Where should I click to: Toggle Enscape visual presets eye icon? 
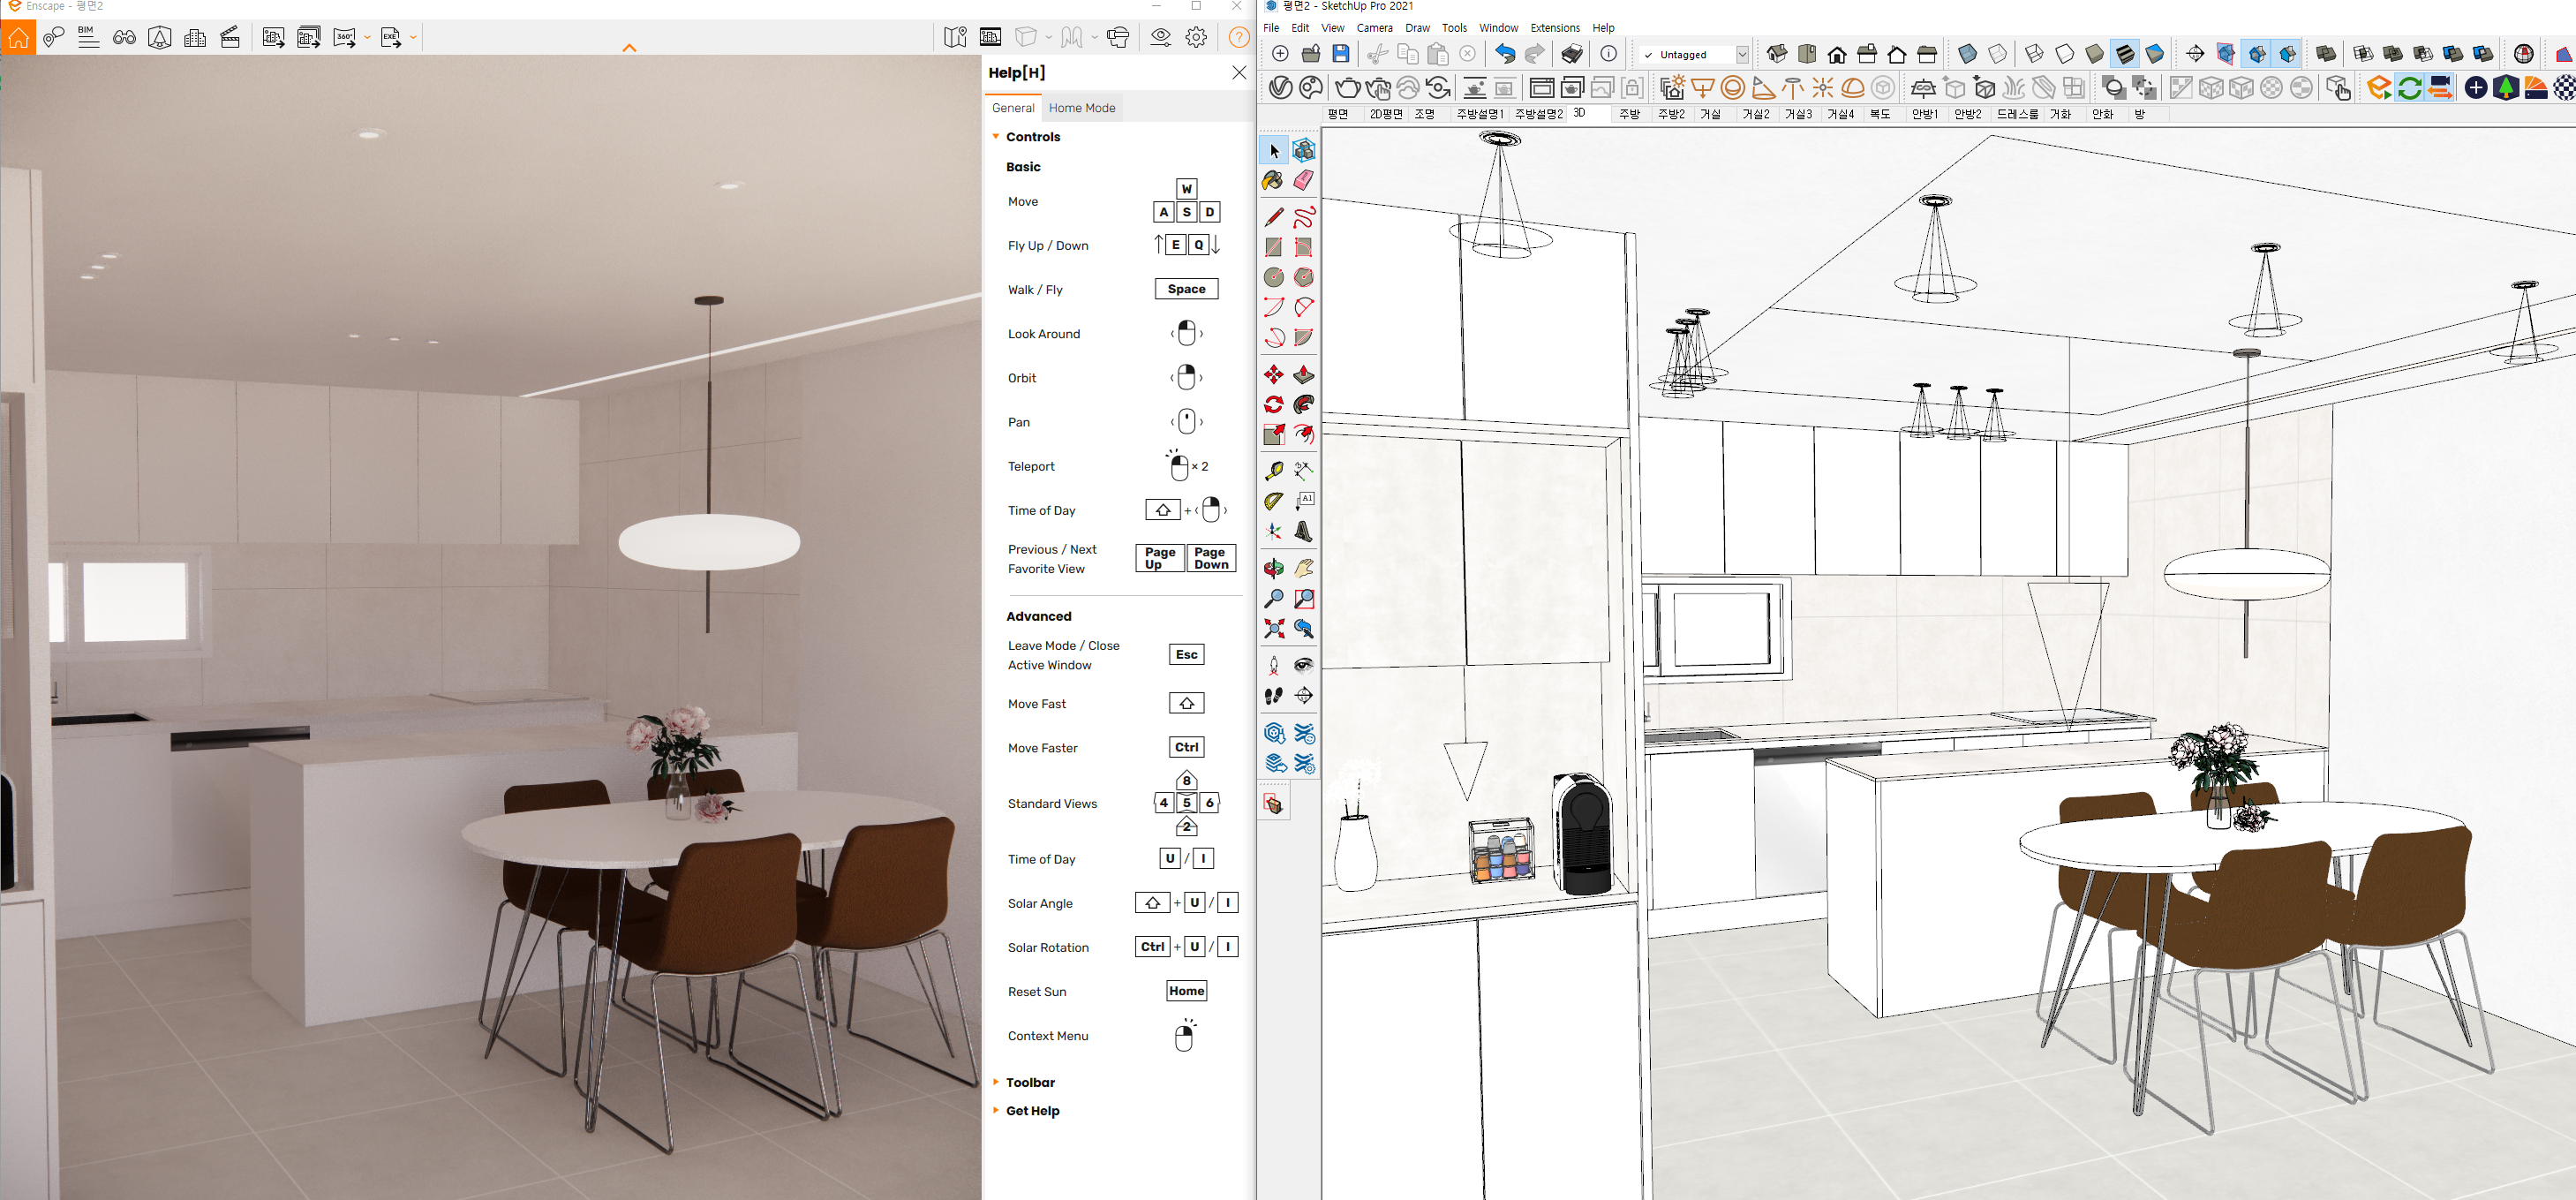tap(1160, 38)
